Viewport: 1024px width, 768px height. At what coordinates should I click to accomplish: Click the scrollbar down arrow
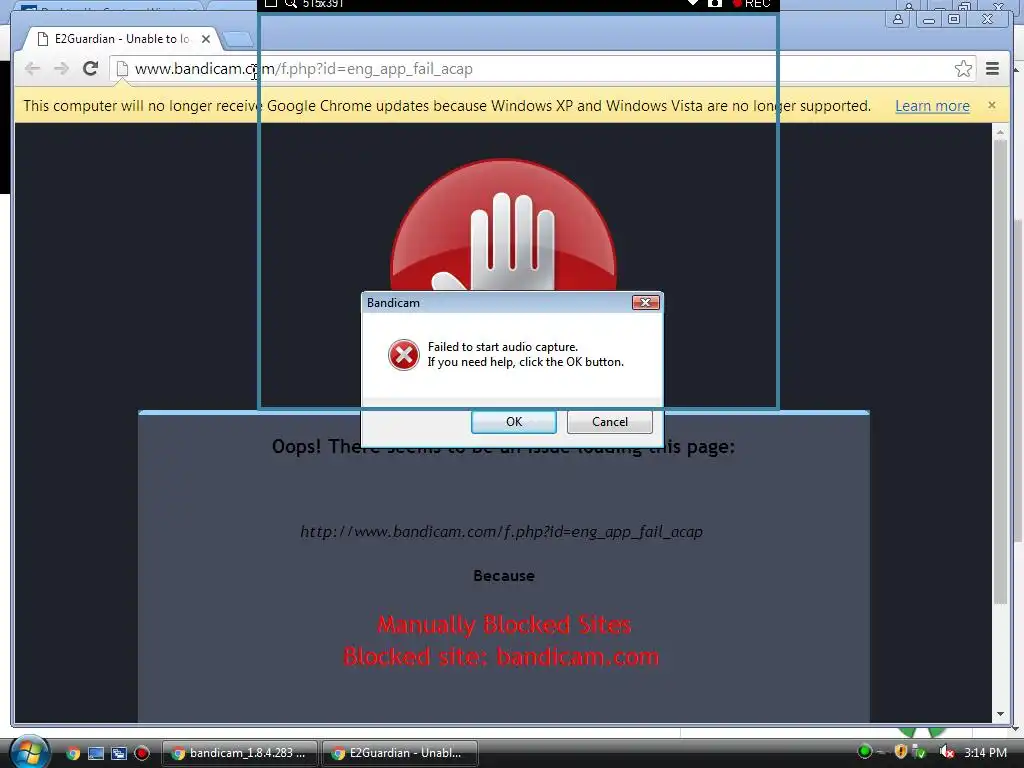click(x=1000, y=714)
